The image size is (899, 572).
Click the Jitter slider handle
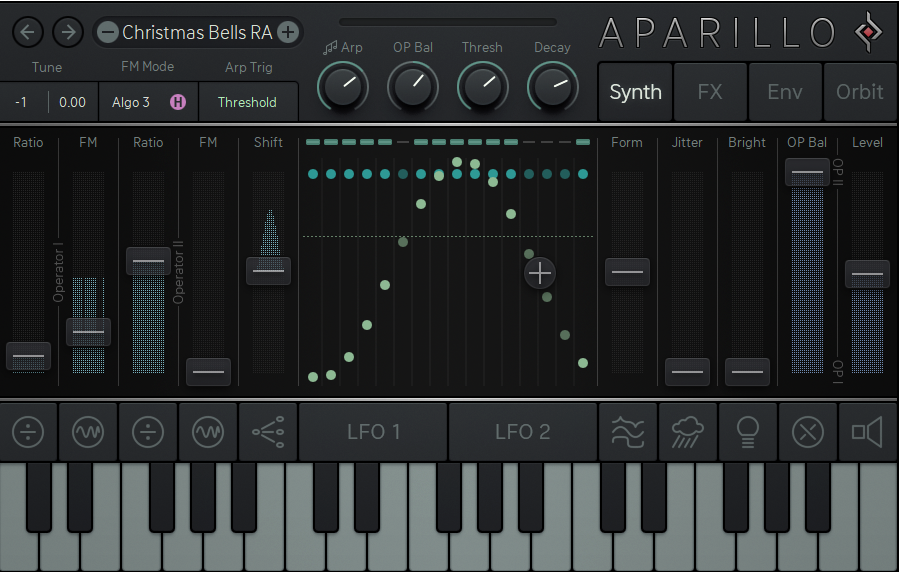687,372
